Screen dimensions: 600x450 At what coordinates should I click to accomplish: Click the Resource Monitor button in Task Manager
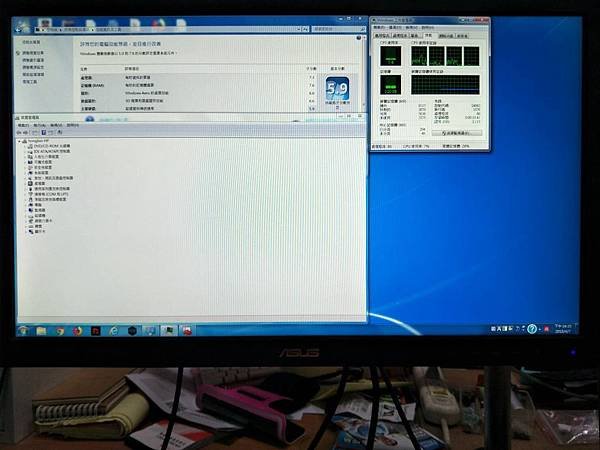pos(457,133)
